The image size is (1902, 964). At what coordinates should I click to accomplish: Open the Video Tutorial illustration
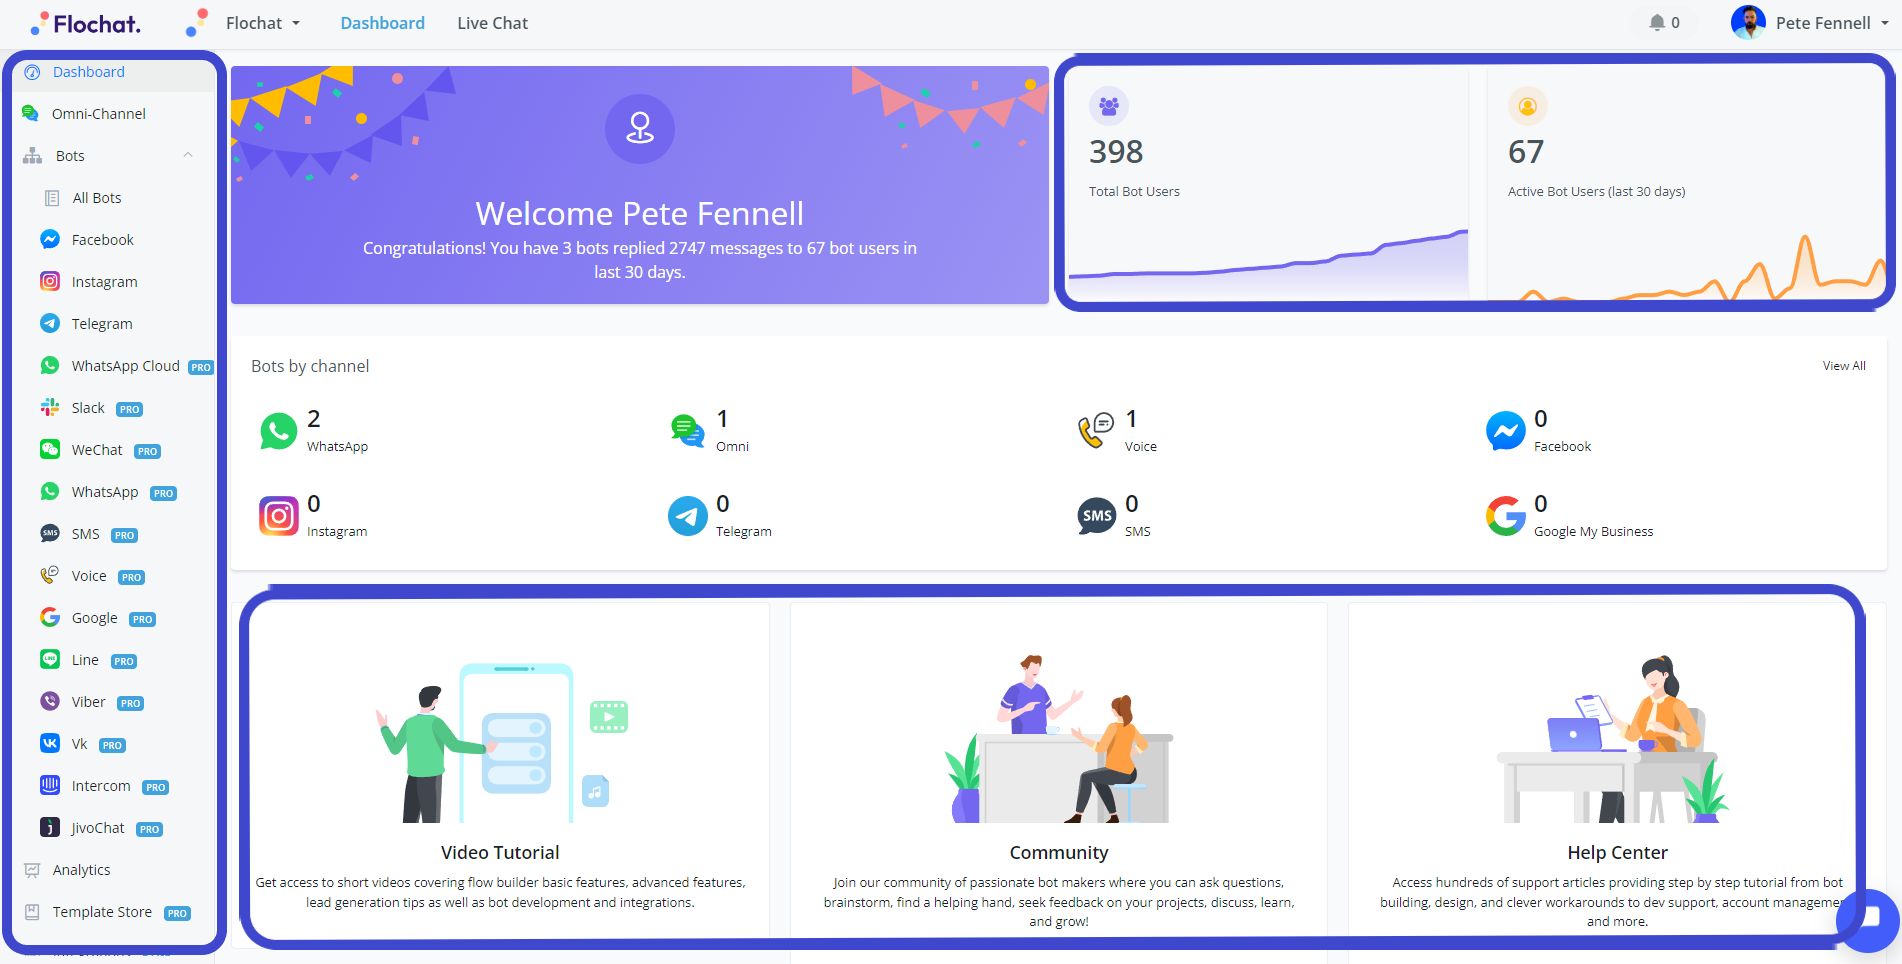(x=500, y=742)
